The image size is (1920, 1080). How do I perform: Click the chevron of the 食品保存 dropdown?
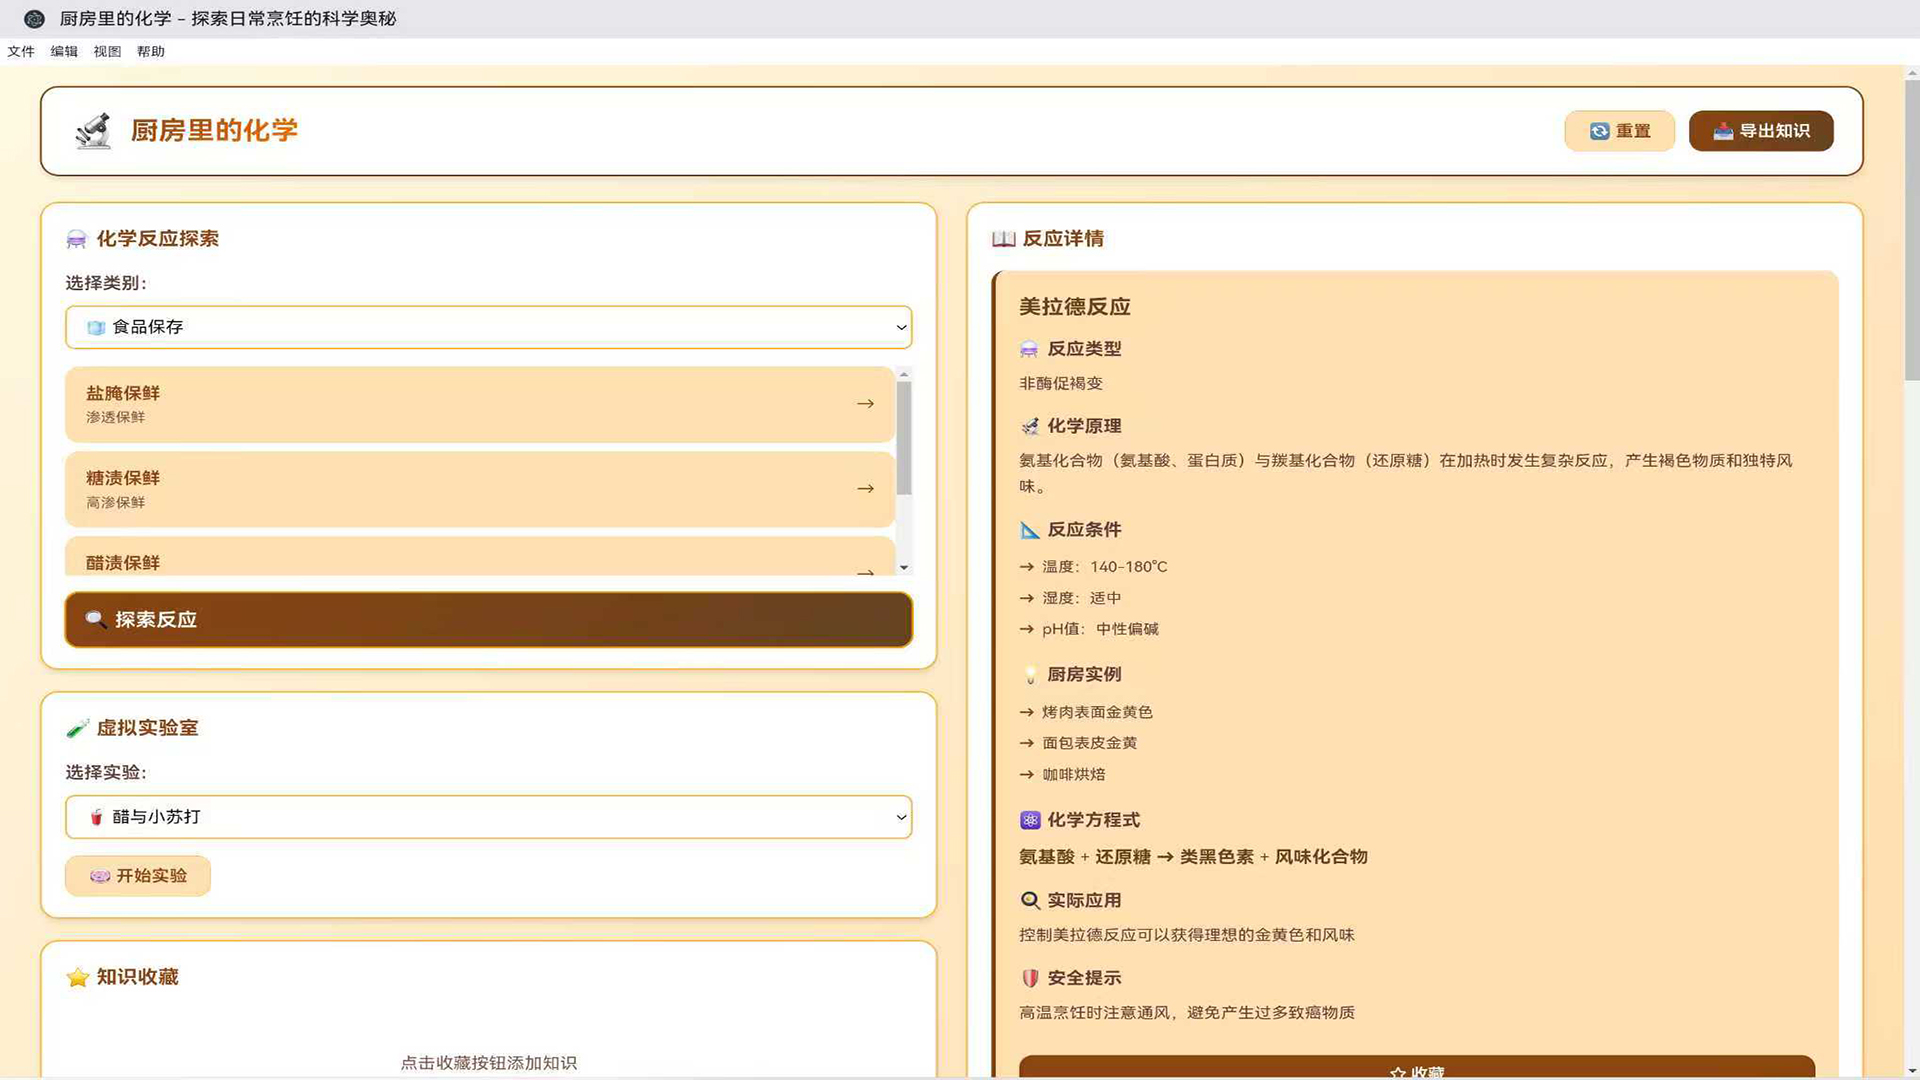(901, 328)
